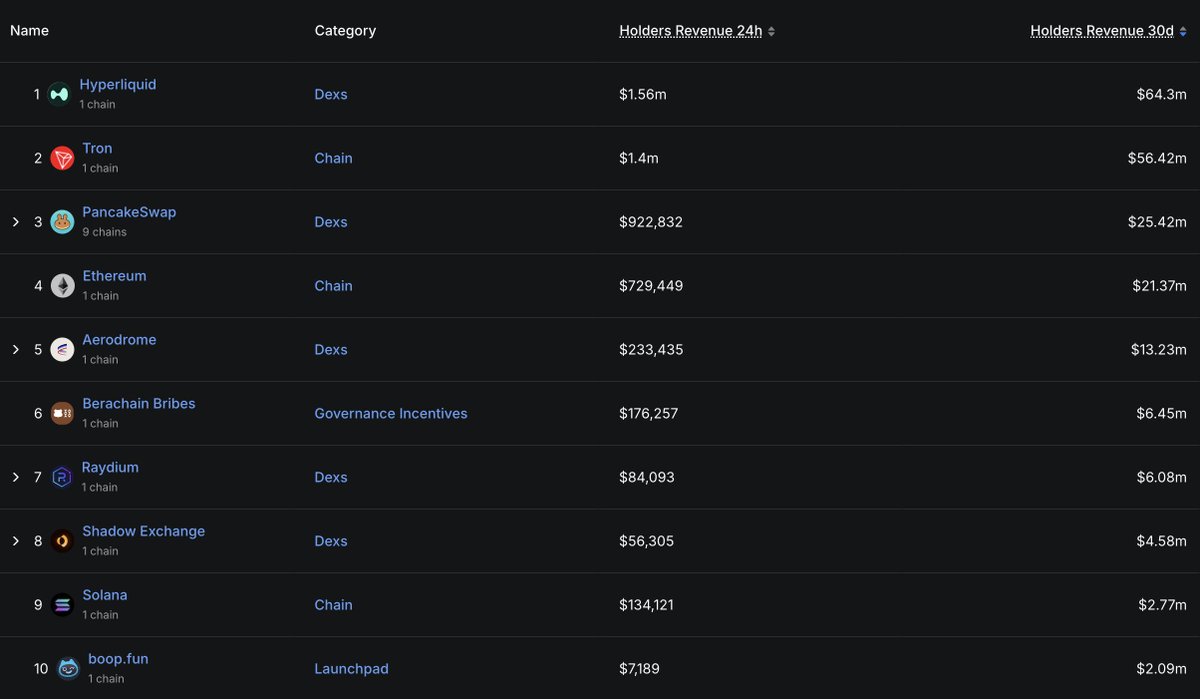The image size is (1200, 699).
Task: Open the Berachain Bribes protocol link
Action: point(139,404)
